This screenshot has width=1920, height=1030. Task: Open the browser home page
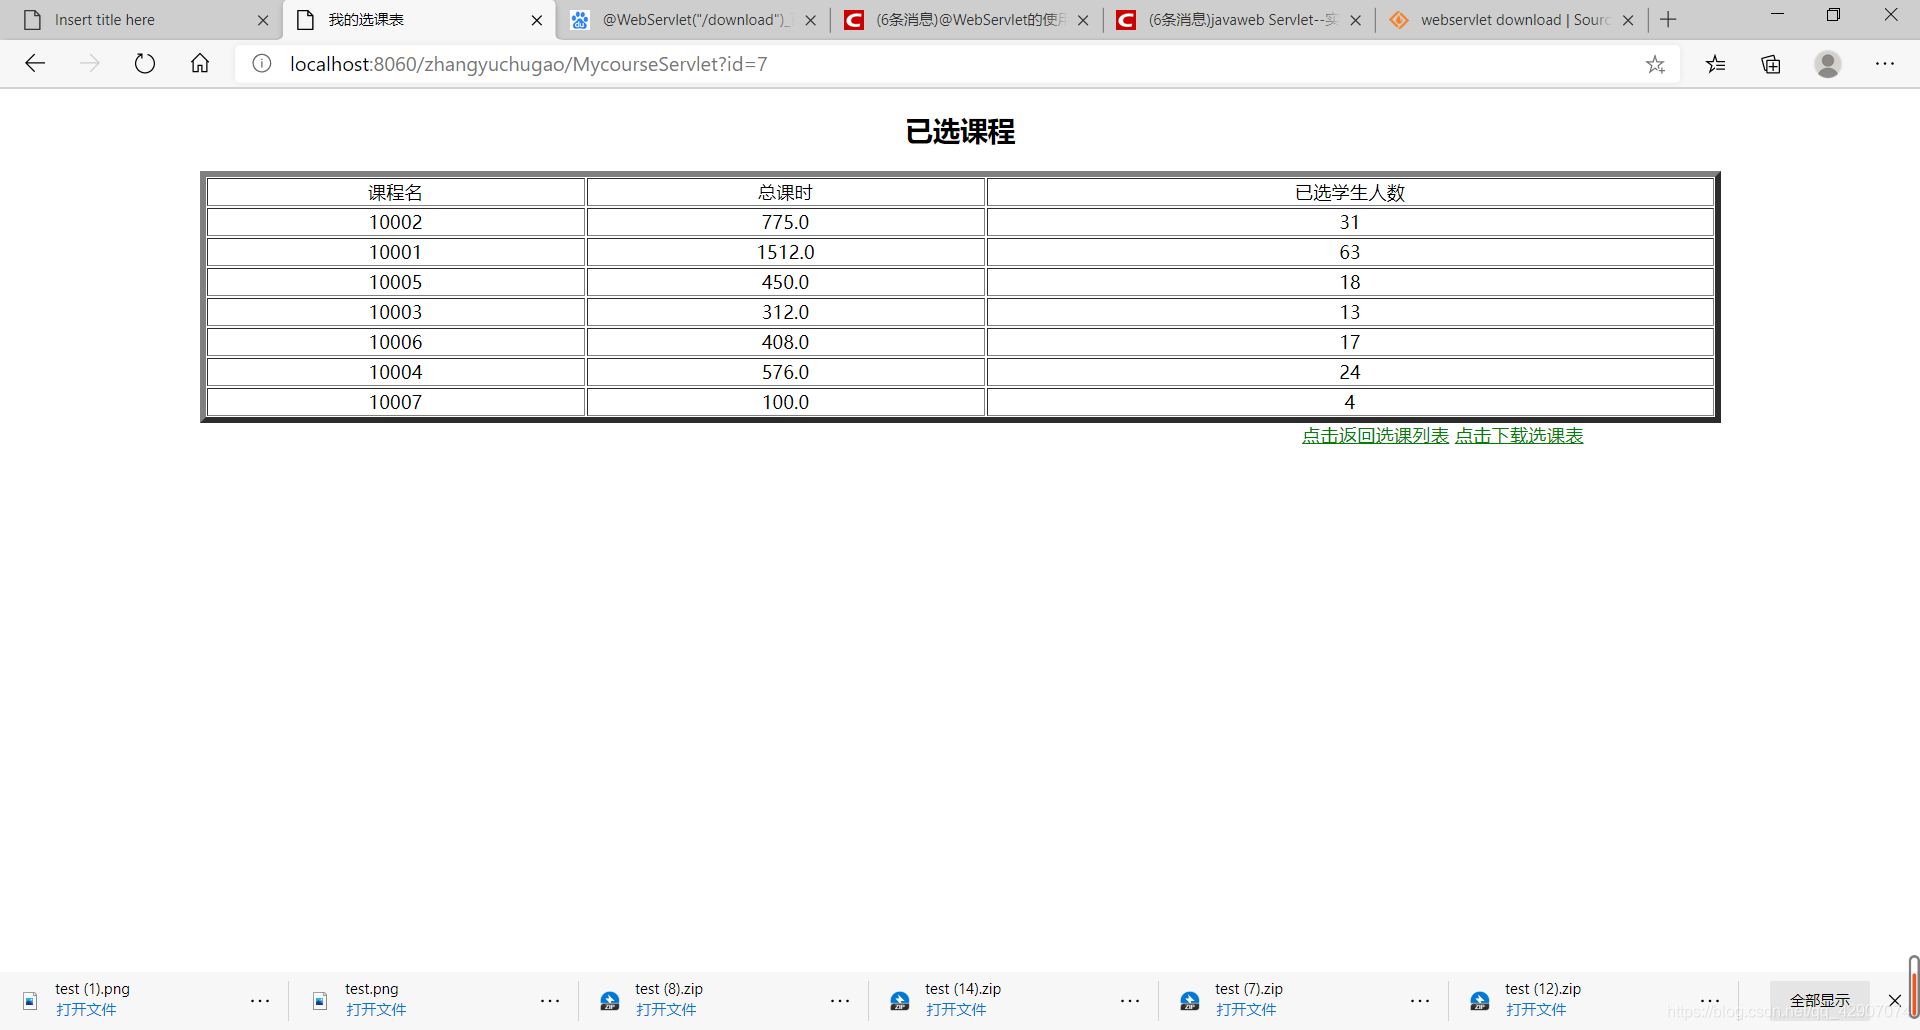(200, 64)
